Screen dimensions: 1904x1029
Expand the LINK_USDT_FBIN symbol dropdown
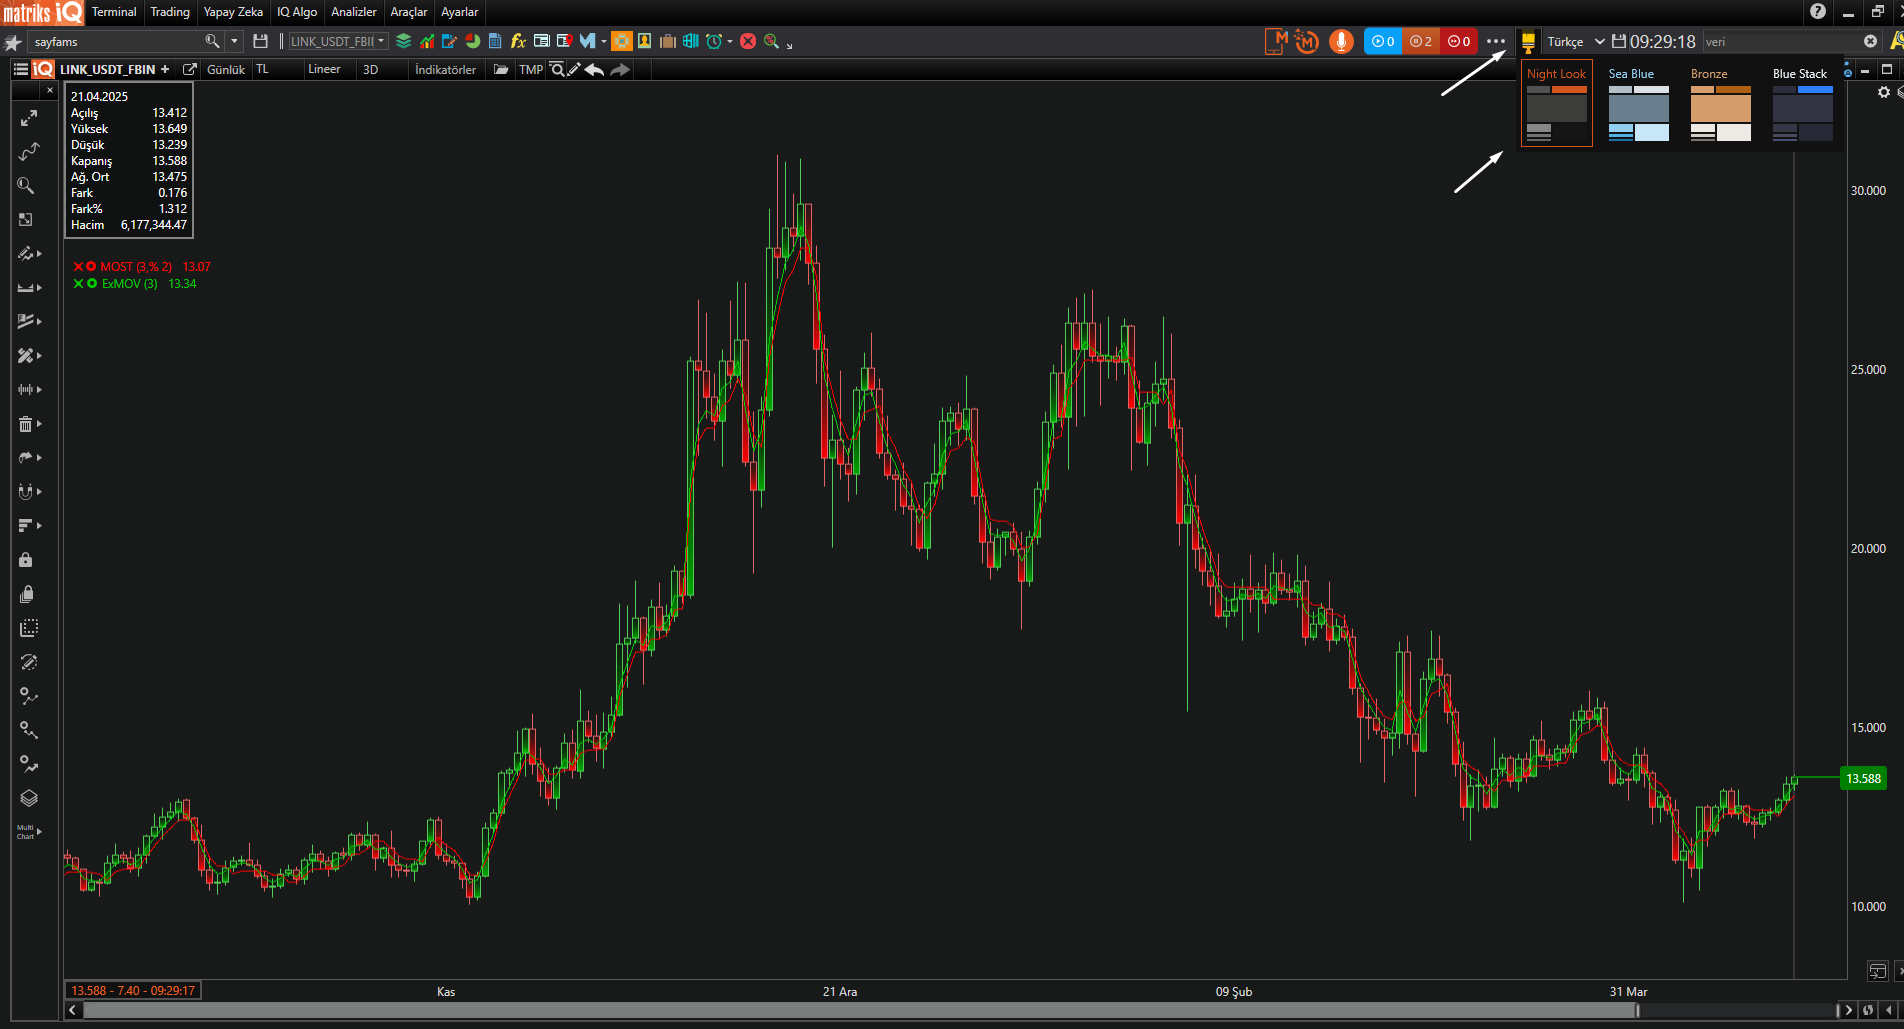click(381, 41)
